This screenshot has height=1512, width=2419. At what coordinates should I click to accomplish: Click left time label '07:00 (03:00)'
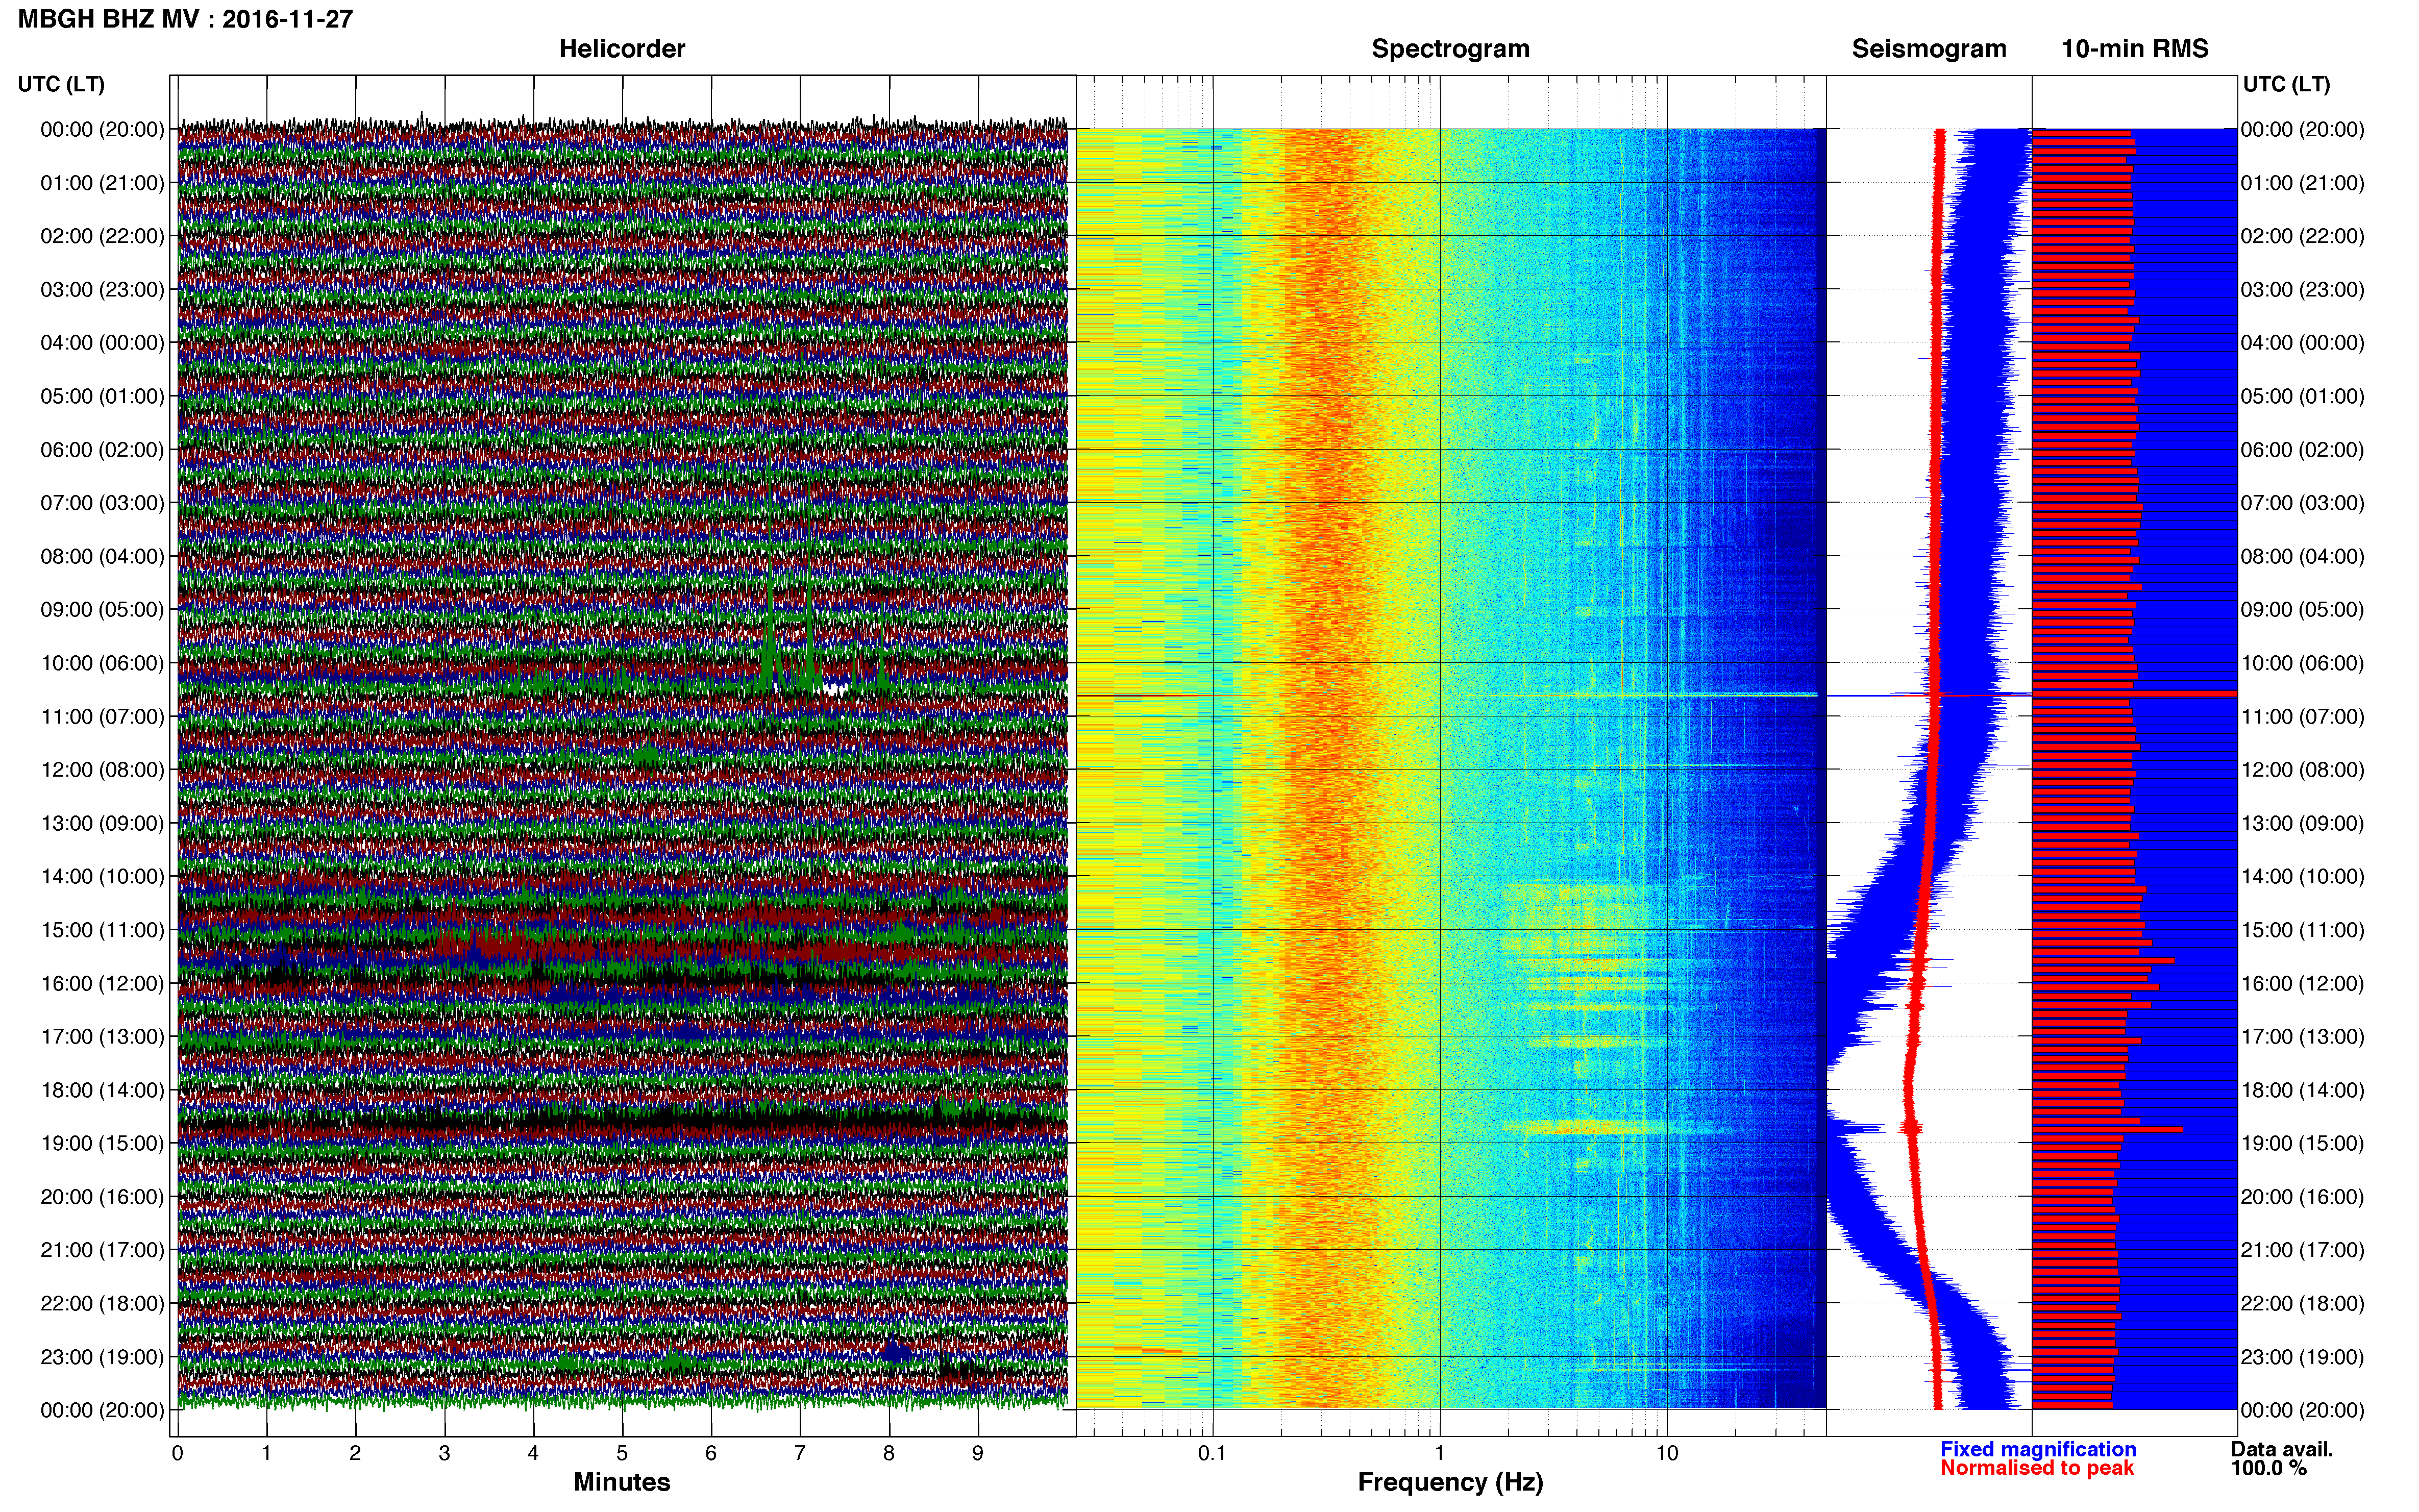point(102,503)
